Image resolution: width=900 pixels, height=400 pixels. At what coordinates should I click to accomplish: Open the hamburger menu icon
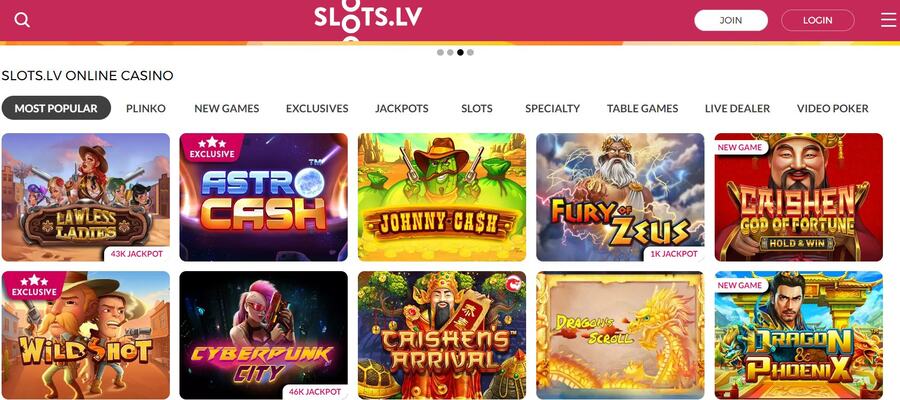[888, 20]
